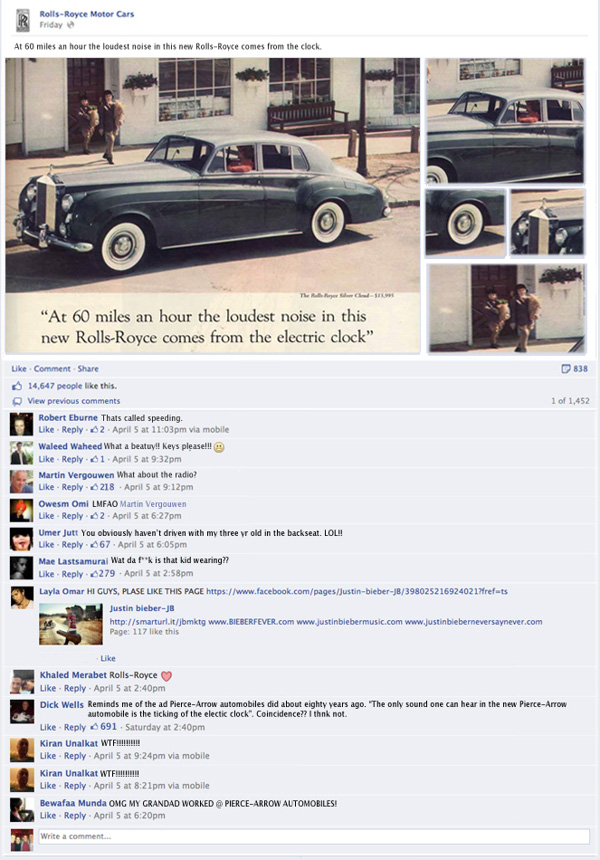Like Bewafaa Munda's comment

pos(48,816)
